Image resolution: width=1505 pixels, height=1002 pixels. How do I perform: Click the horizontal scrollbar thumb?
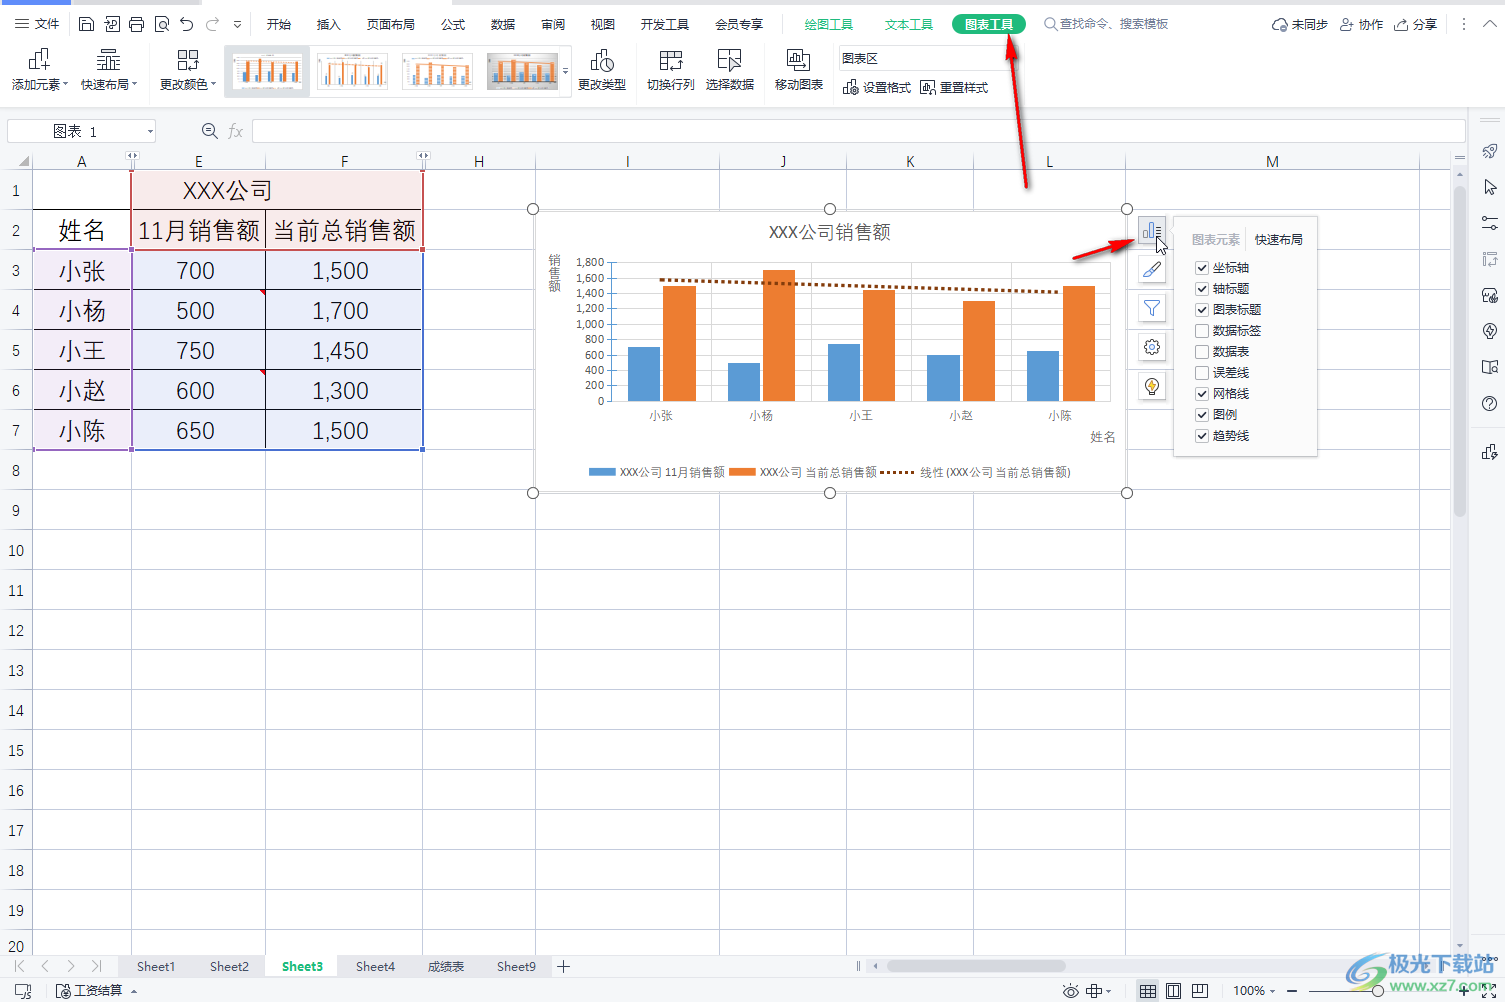pos(976,966)
